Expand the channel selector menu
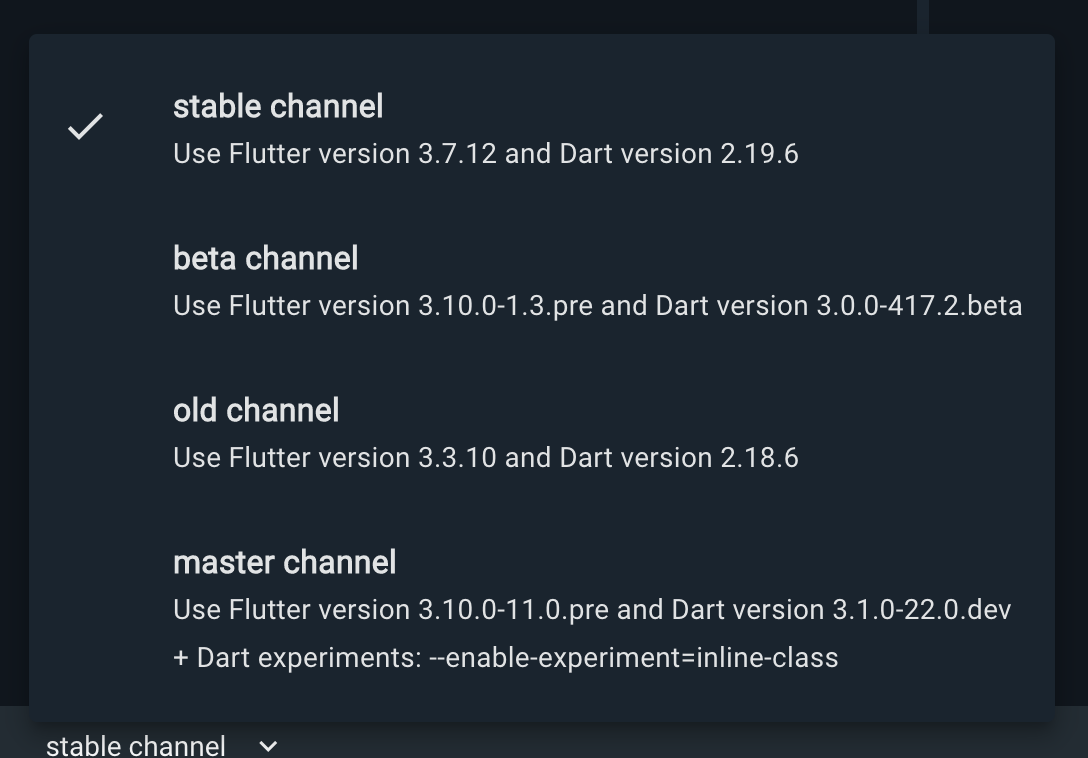Viewport: 1088px width, 758px height. coord(160,746)
